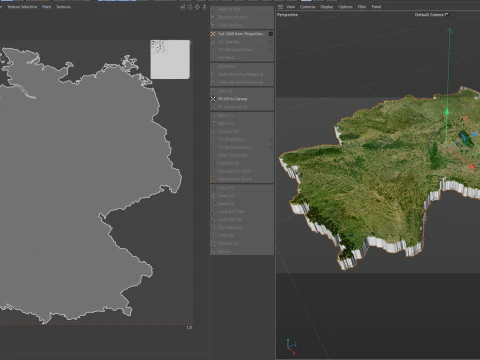Click the Fit UV to Canvas icon

click(x=213, y=99)
